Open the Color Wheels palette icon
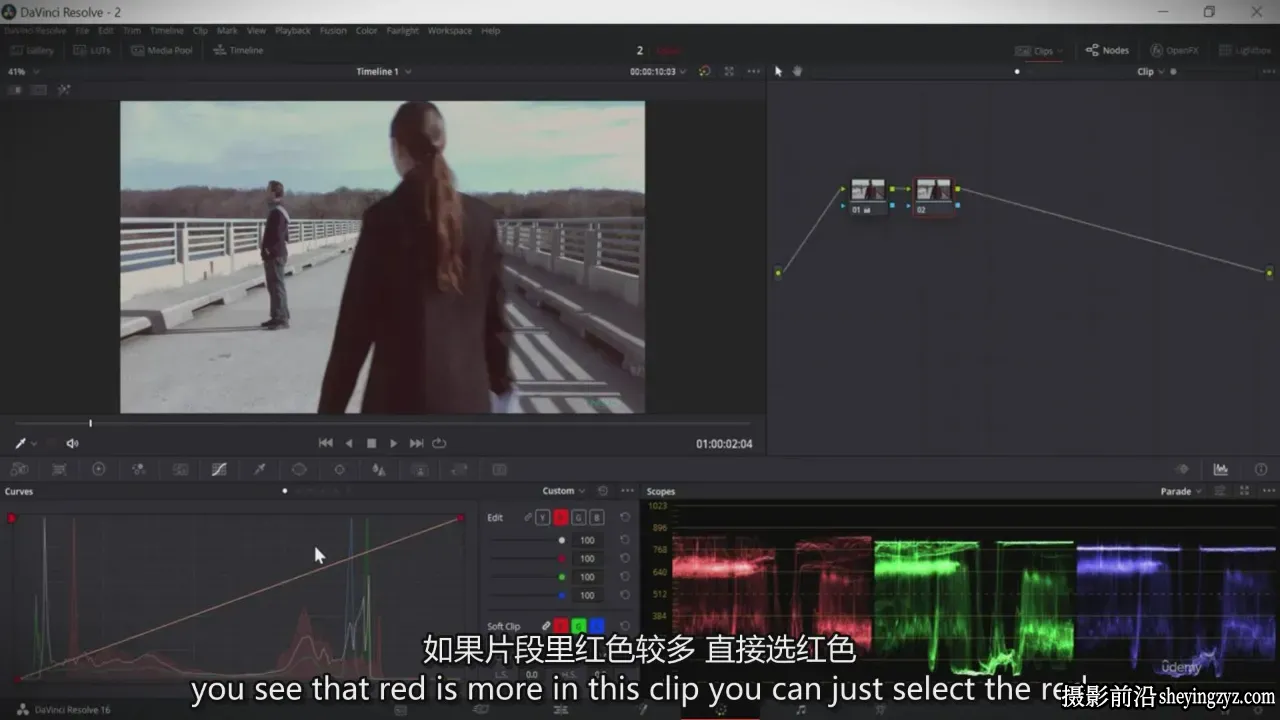 99,469
